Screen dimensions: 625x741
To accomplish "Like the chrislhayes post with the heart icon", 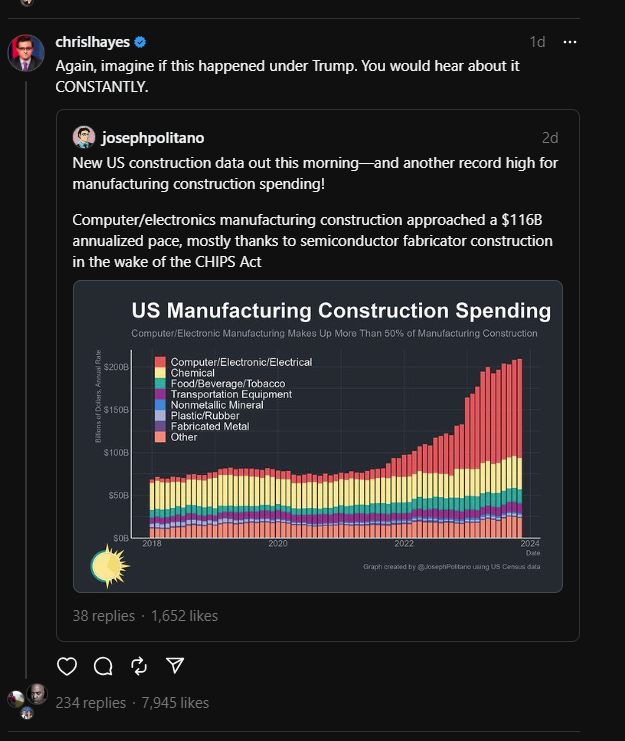I will [67, 666].
